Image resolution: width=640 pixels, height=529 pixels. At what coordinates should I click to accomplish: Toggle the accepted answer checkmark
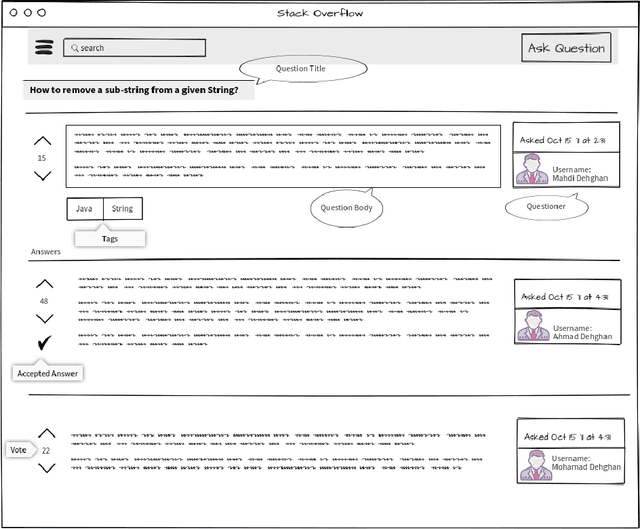click(44, 343)
